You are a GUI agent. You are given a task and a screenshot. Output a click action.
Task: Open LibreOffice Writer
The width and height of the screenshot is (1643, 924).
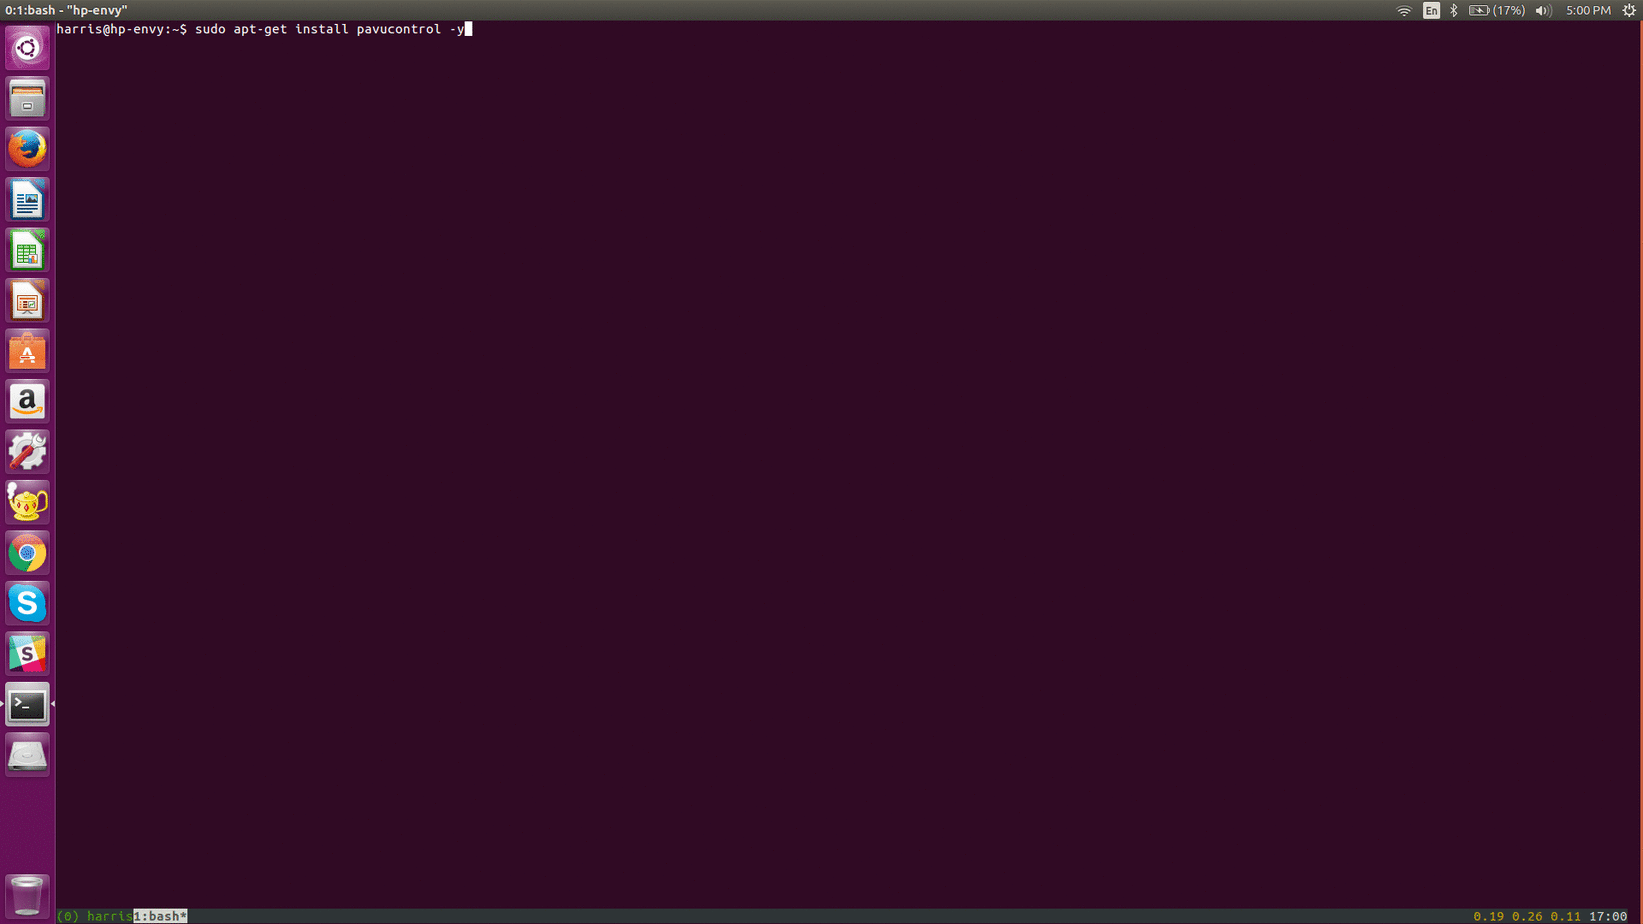(27, 200)
